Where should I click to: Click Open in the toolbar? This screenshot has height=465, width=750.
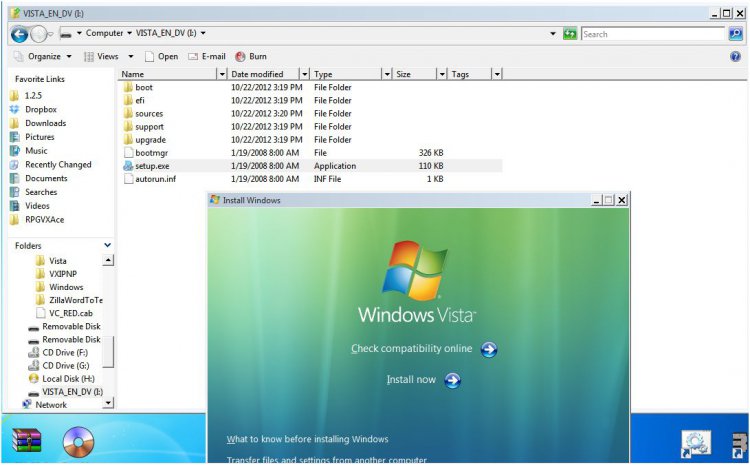coord(161,56)
